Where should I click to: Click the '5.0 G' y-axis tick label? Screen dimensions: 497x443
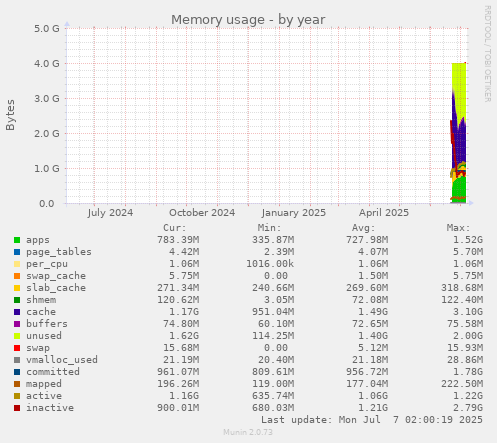(47, 28)
